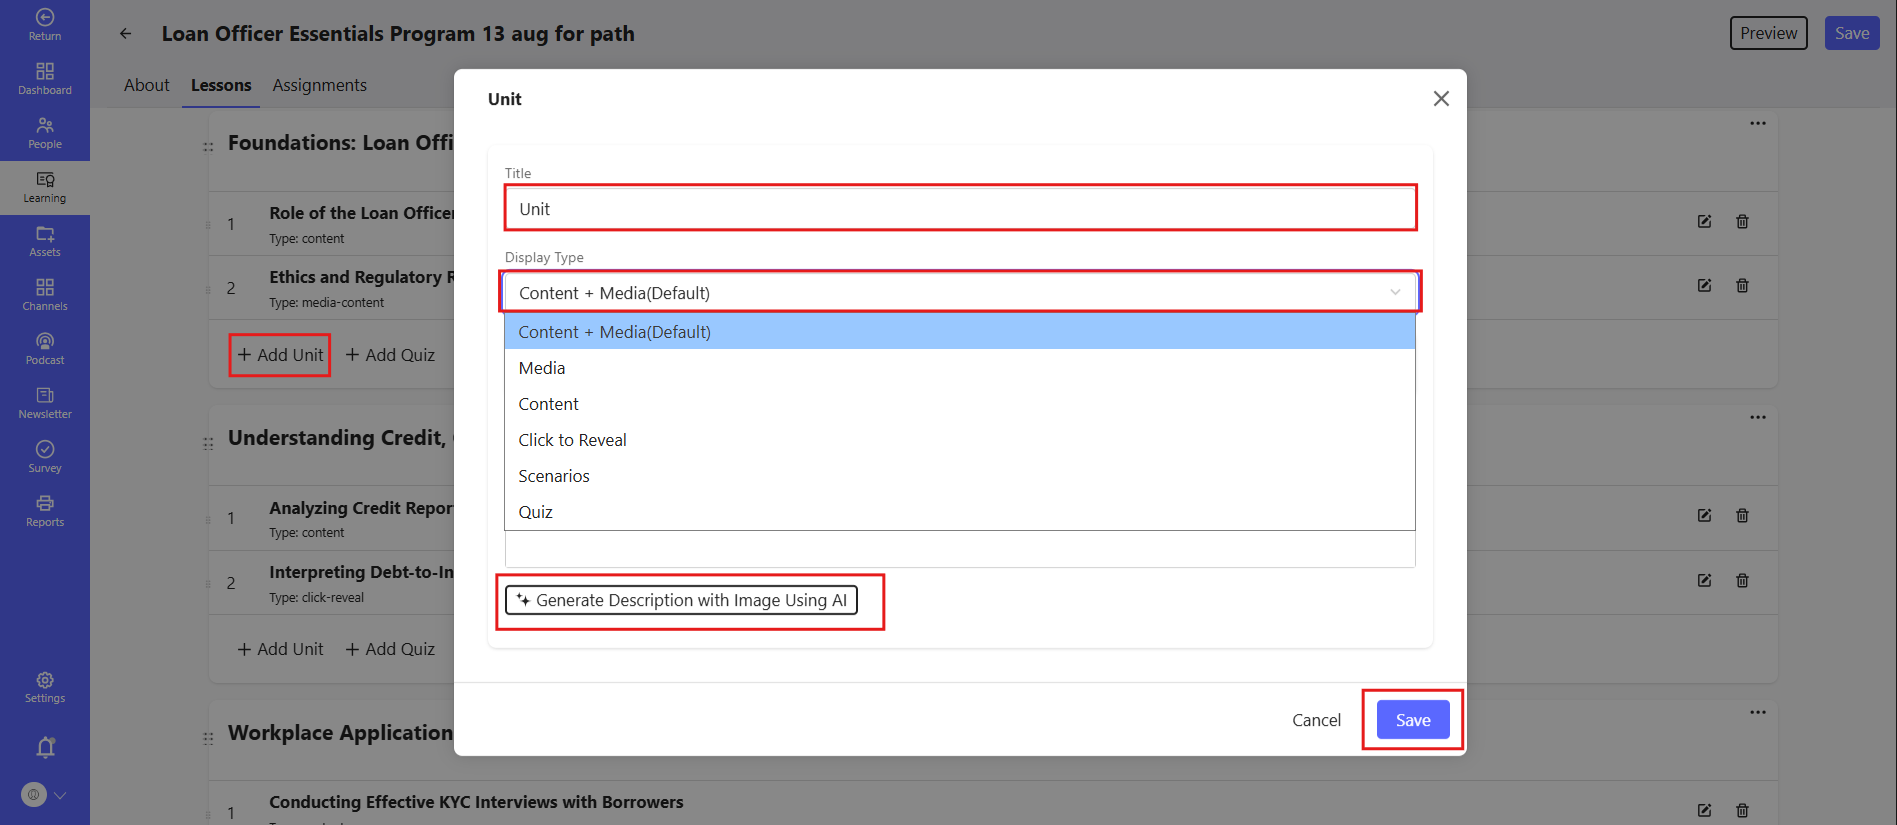Click the Preview button
The width and height of the screenshot is (1897, 825).
click(x=1768, y=33)
